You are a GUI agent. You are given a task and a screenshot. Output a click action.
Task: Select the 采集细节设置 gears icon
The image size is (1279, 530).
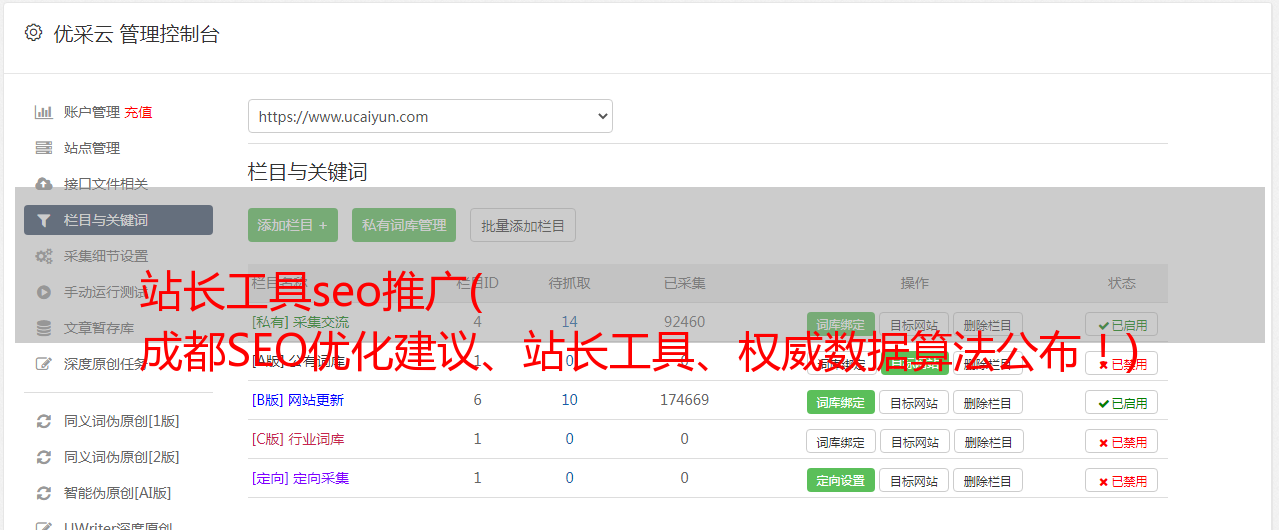point(44,256)
